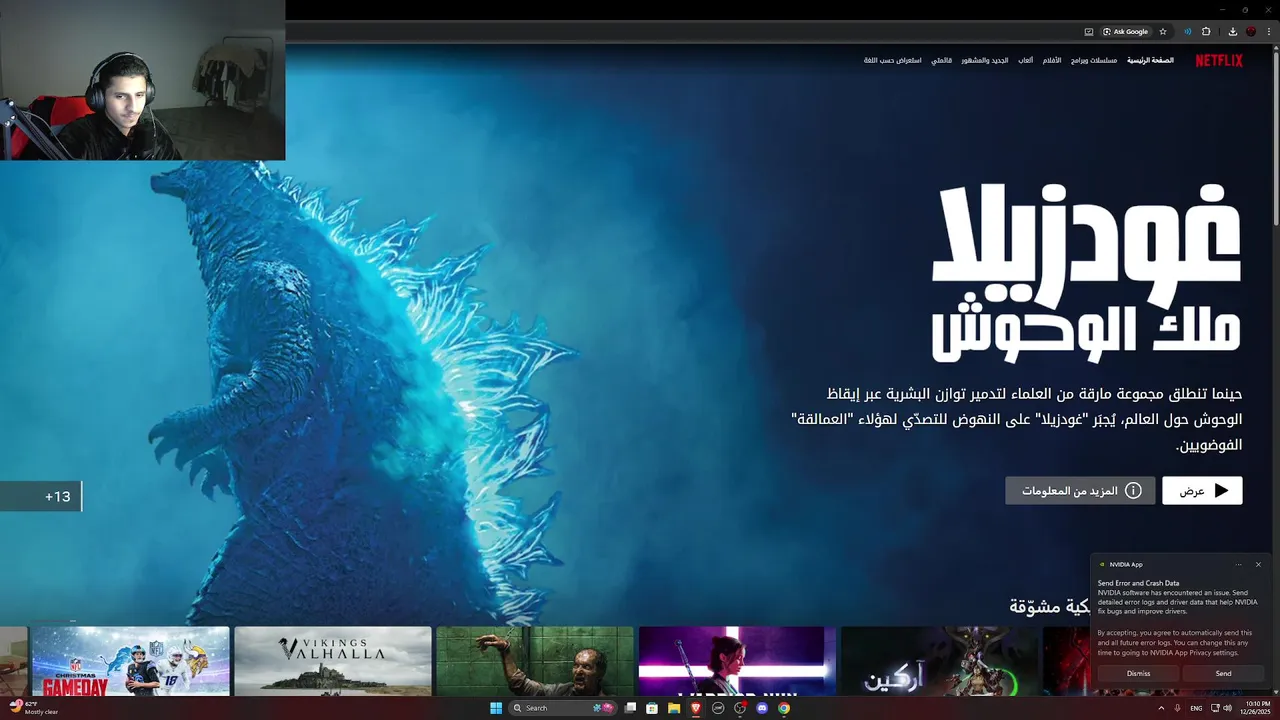
Task: Click the ENG language indicator
Action: 1196,708
